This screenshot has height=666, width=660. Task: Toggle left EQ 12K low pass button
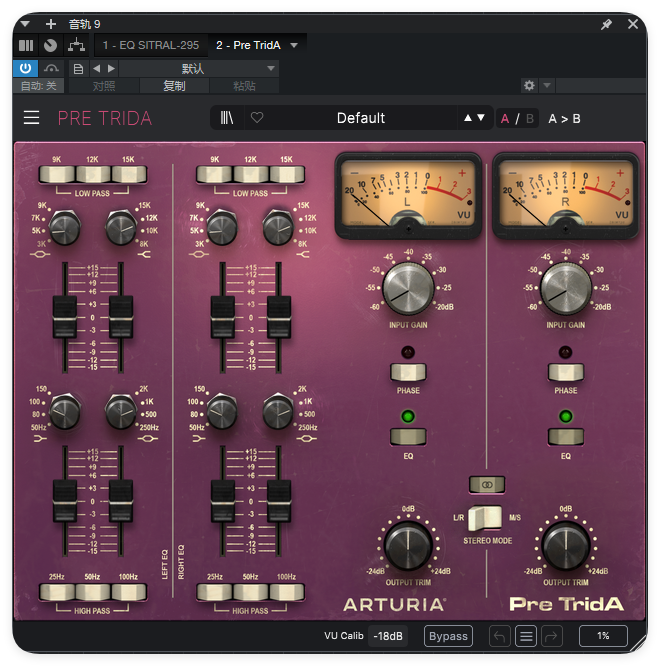pos(93,174)
